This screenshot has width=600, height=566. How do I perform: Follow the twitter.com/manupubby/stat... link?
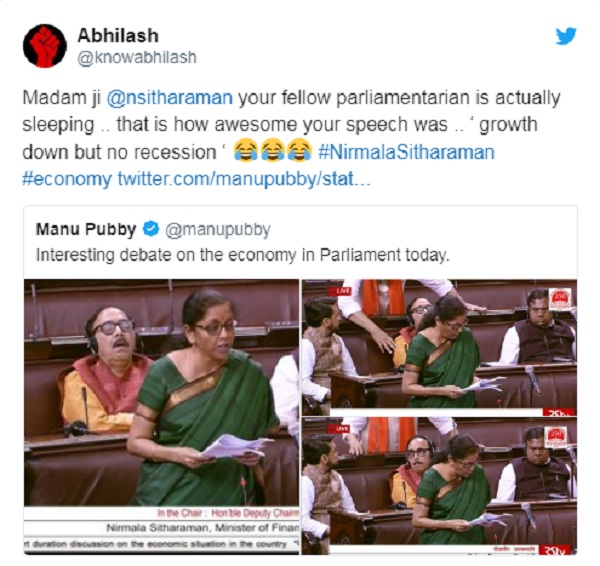tap(244, 179)
